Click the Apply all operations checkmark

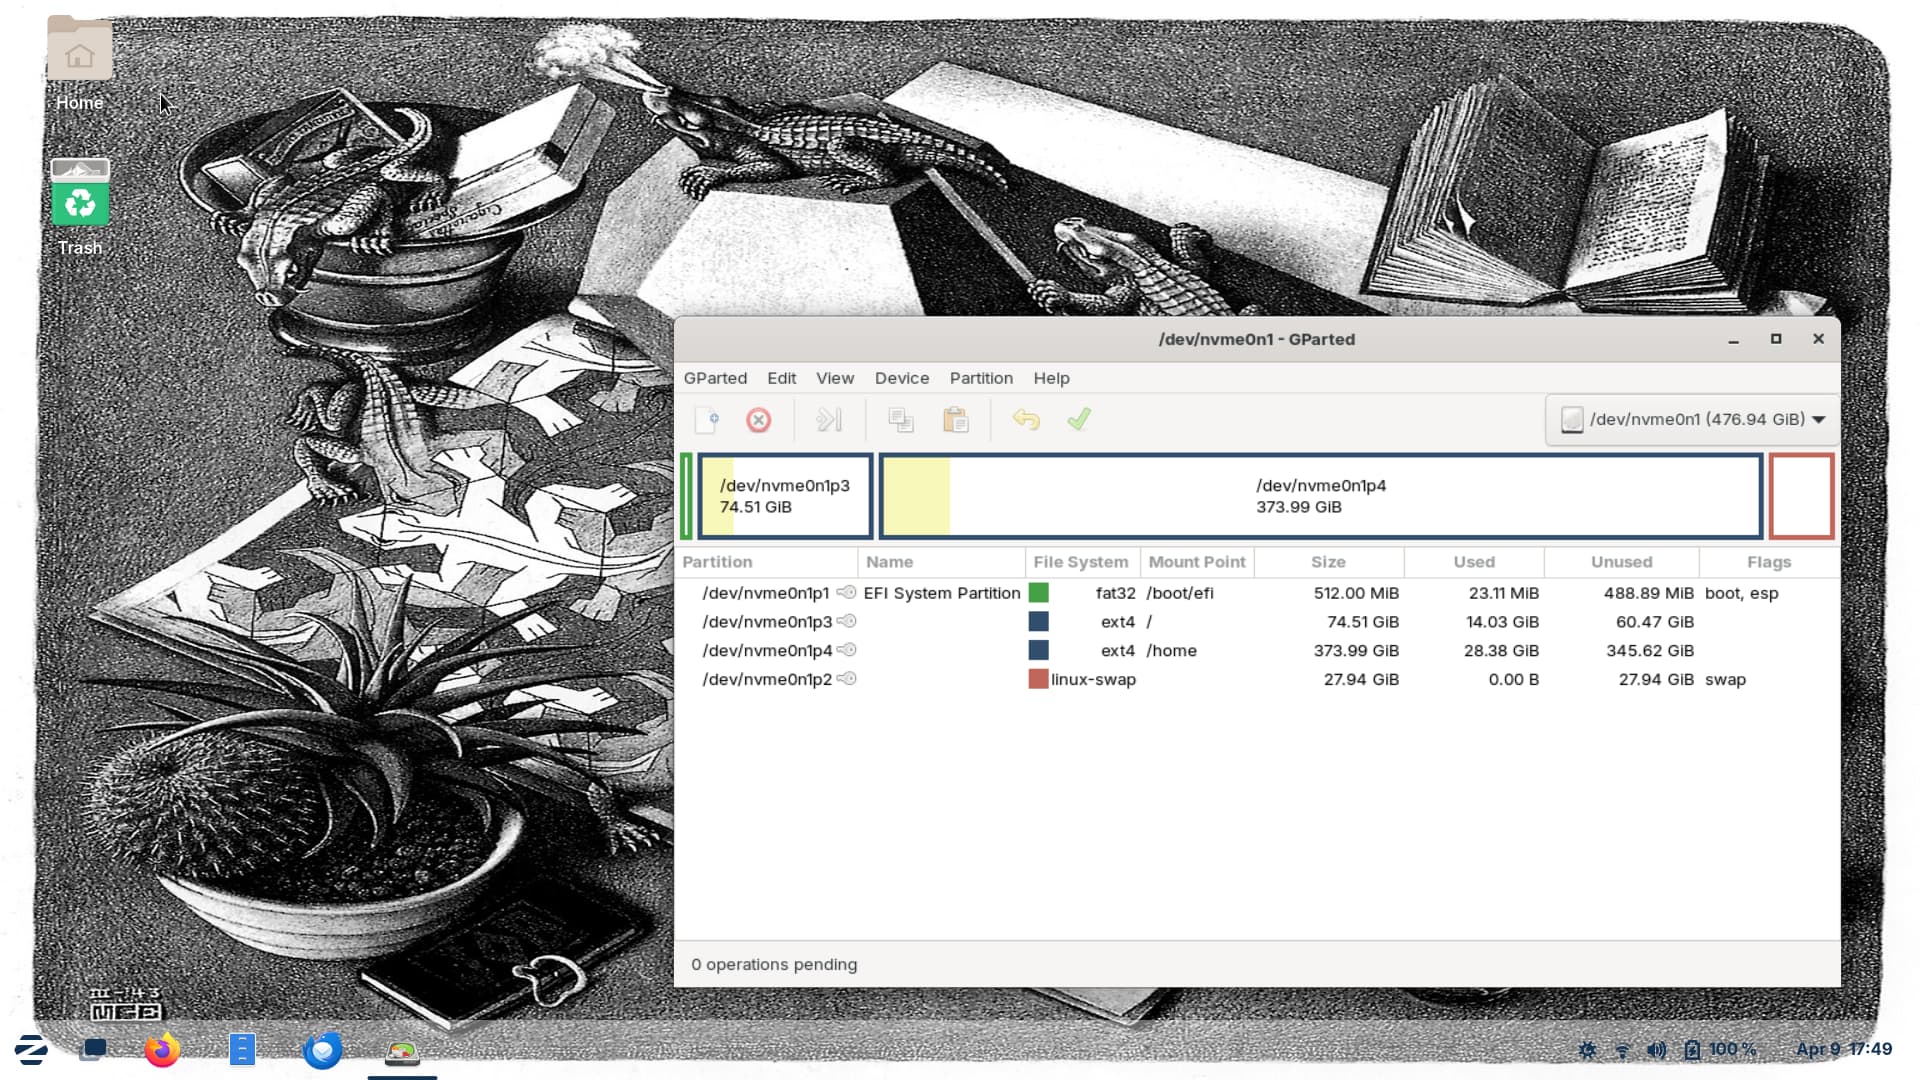click(x=1079, y=420)
